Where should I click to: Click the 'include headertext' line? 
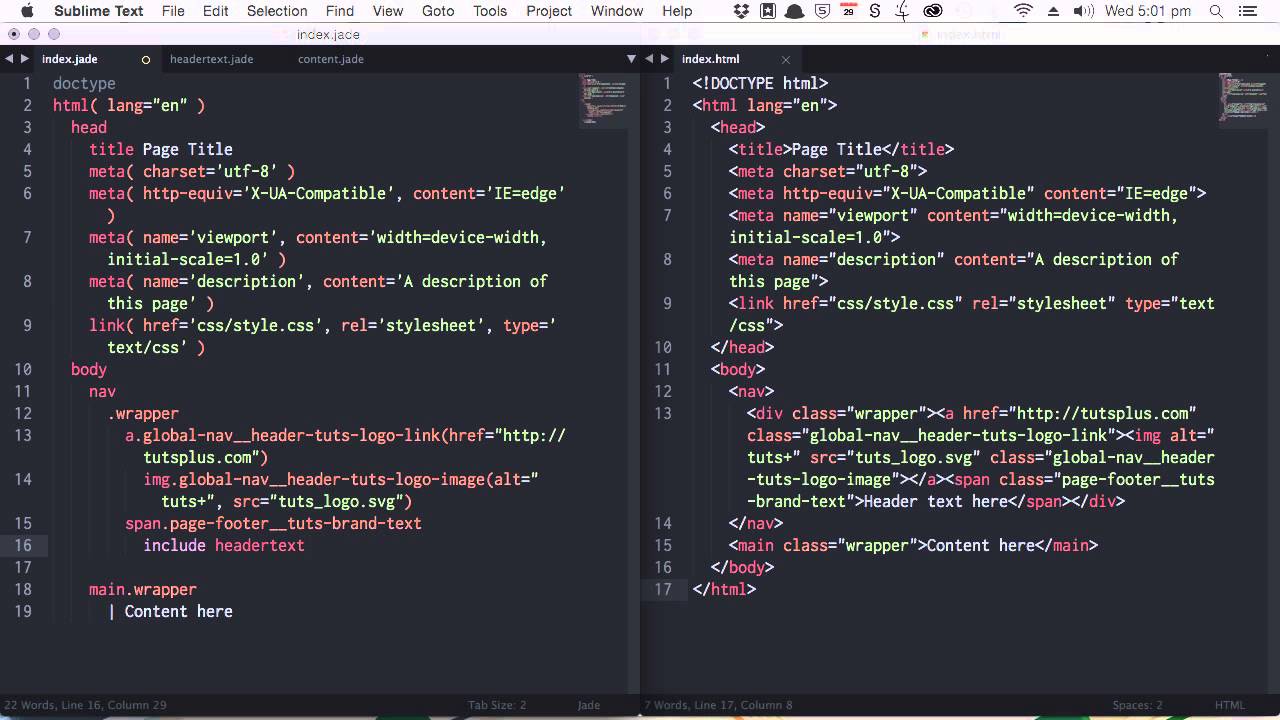(x=224, y=545)
